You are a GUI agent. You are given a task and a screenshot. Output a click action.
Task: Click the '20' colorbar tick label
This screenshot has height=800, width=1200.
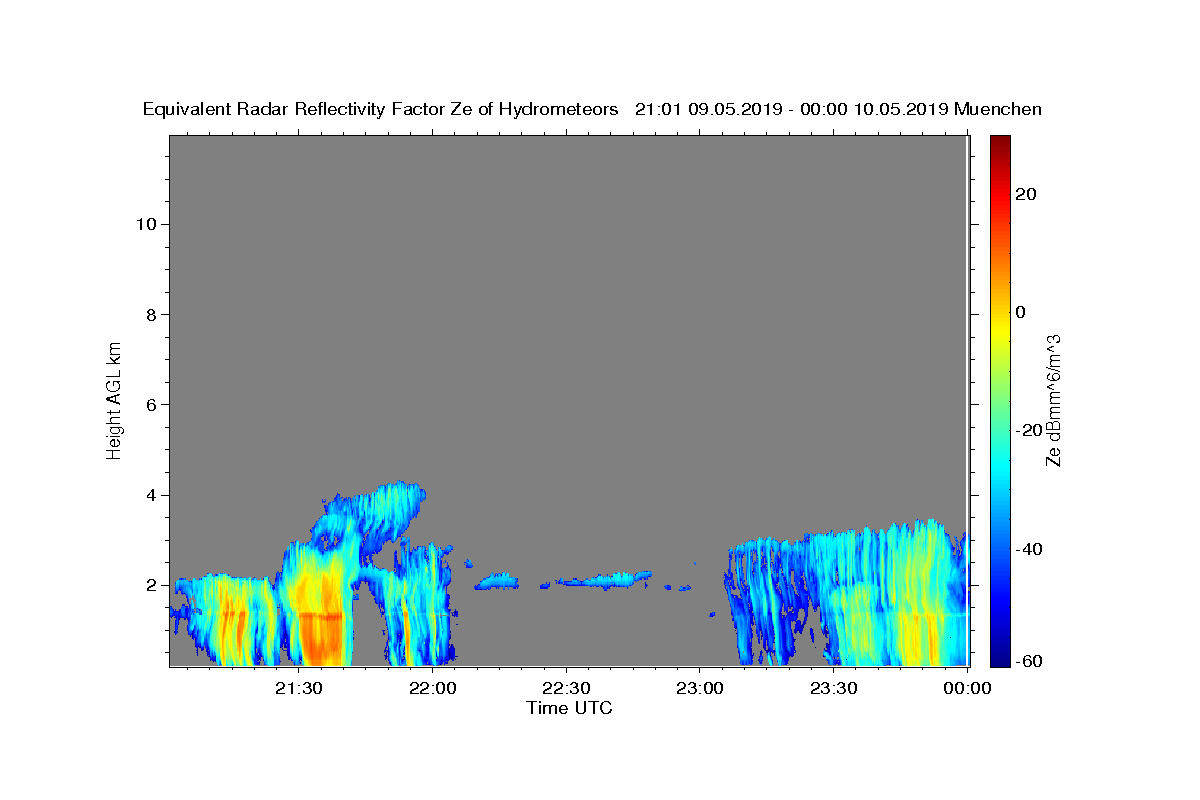(1025, 194)
